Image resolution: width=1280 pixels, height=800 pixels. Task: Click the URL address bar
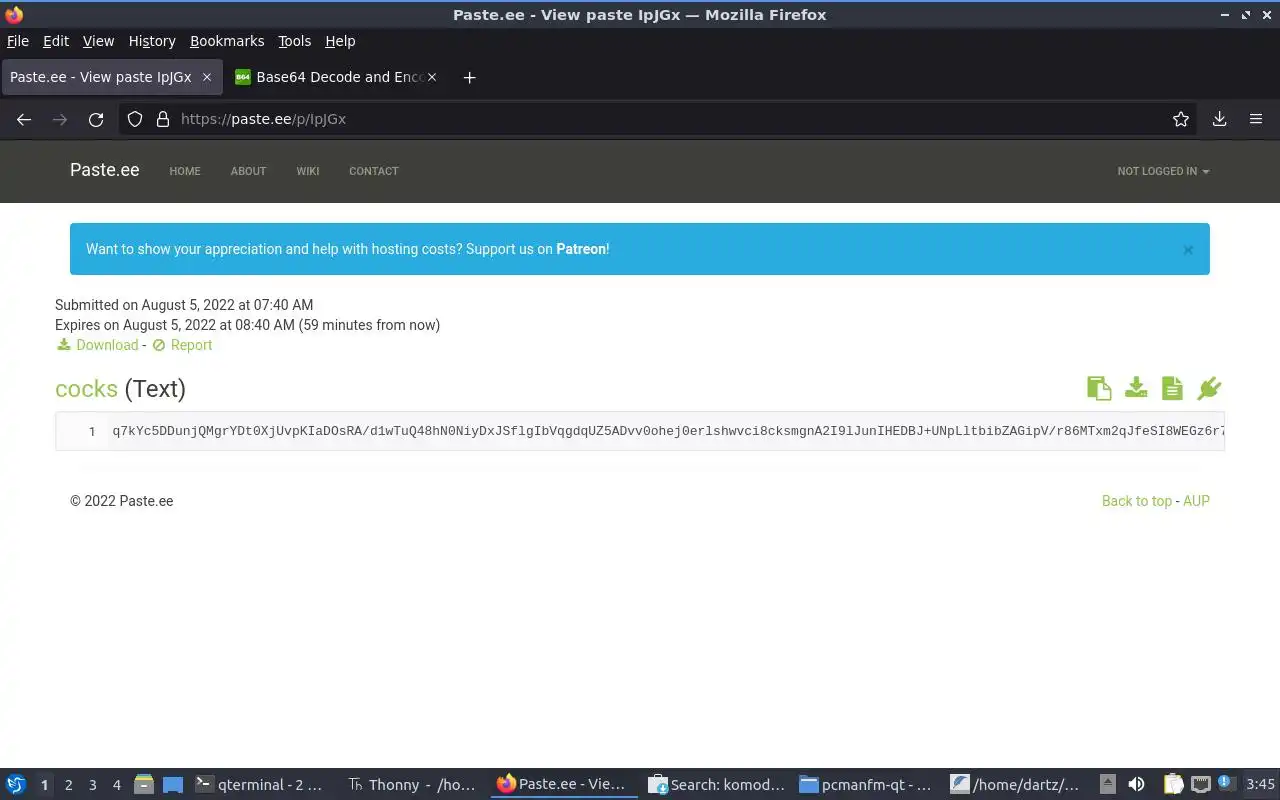tap(660, 119)
